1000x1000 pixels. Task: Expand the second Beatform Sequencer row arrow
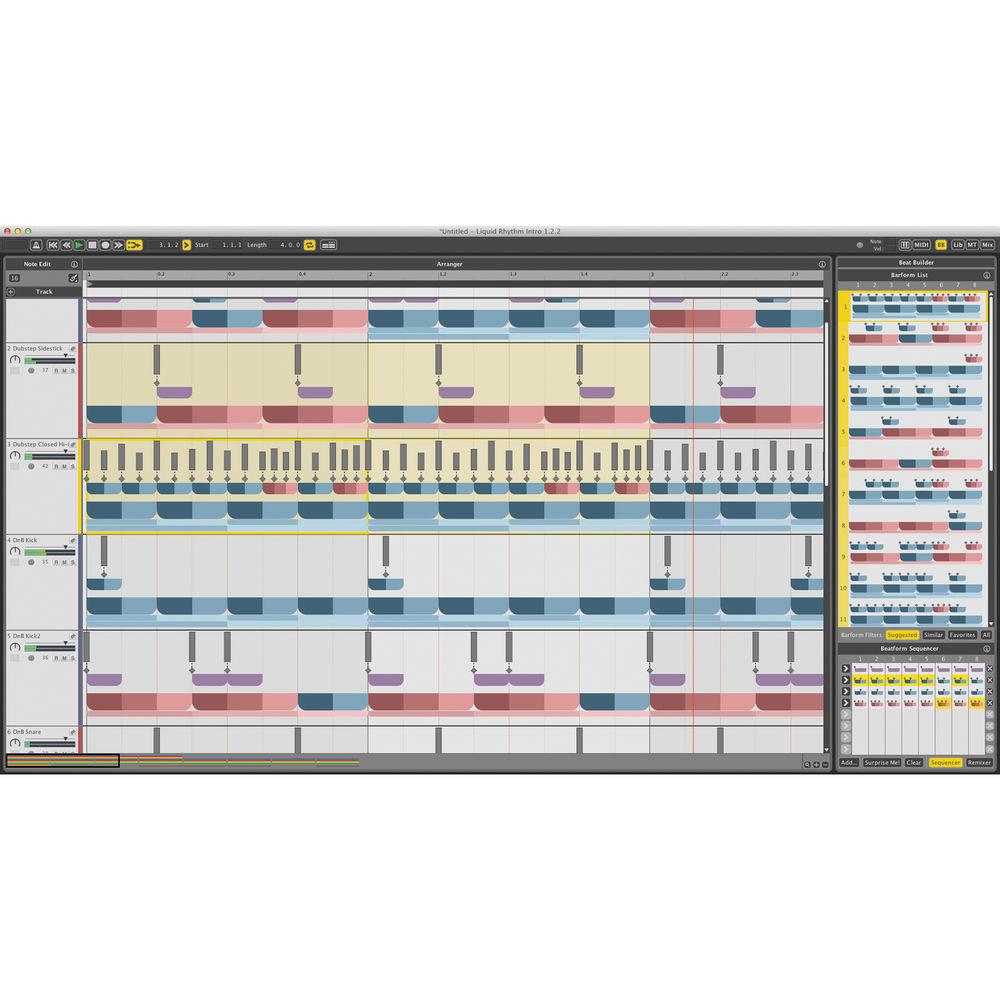(845, 680)
